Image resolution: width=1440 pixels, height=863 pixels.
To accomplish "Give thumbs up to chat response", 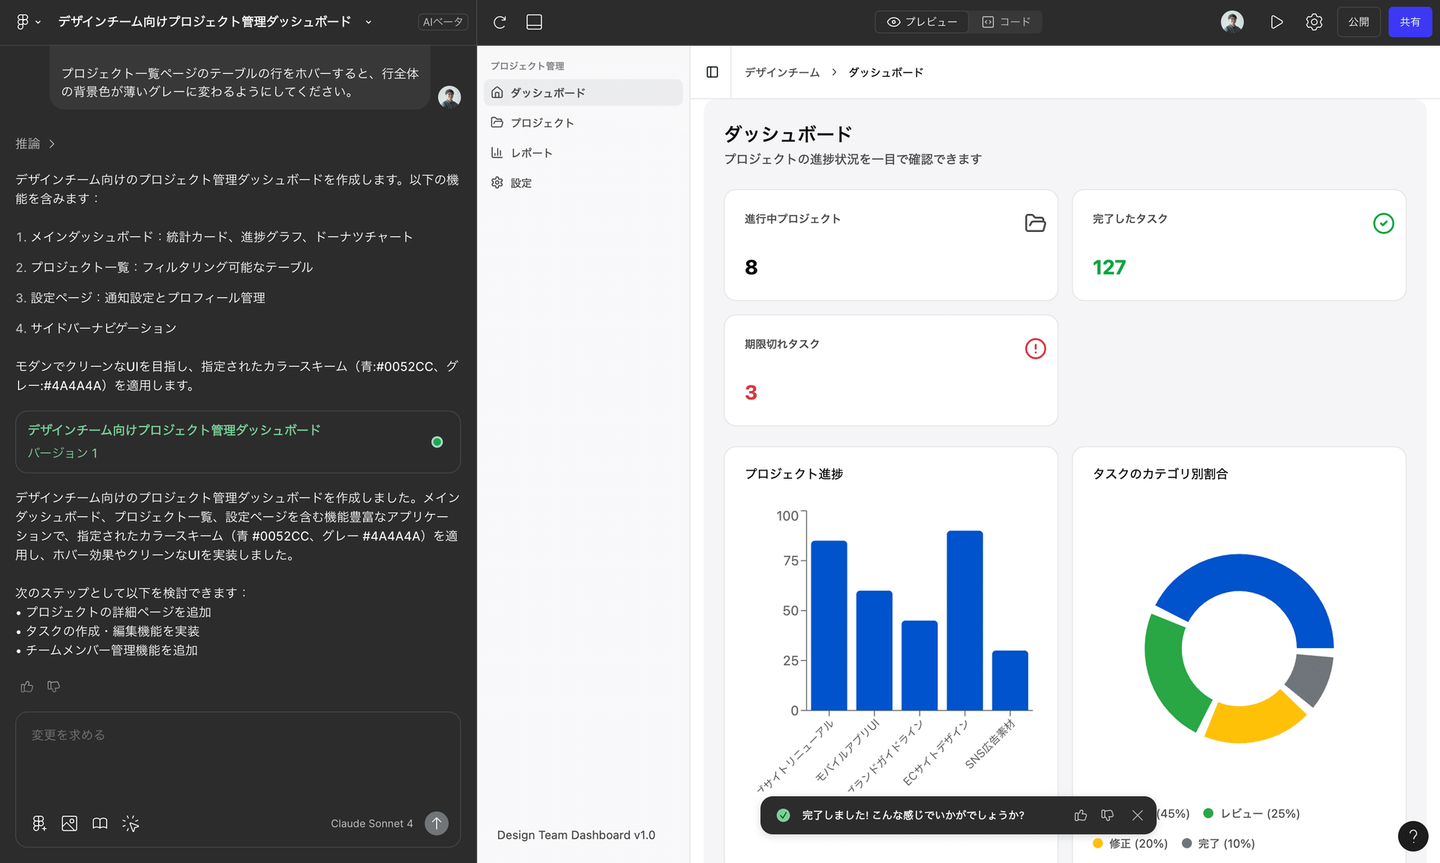I will pos(27,687).
